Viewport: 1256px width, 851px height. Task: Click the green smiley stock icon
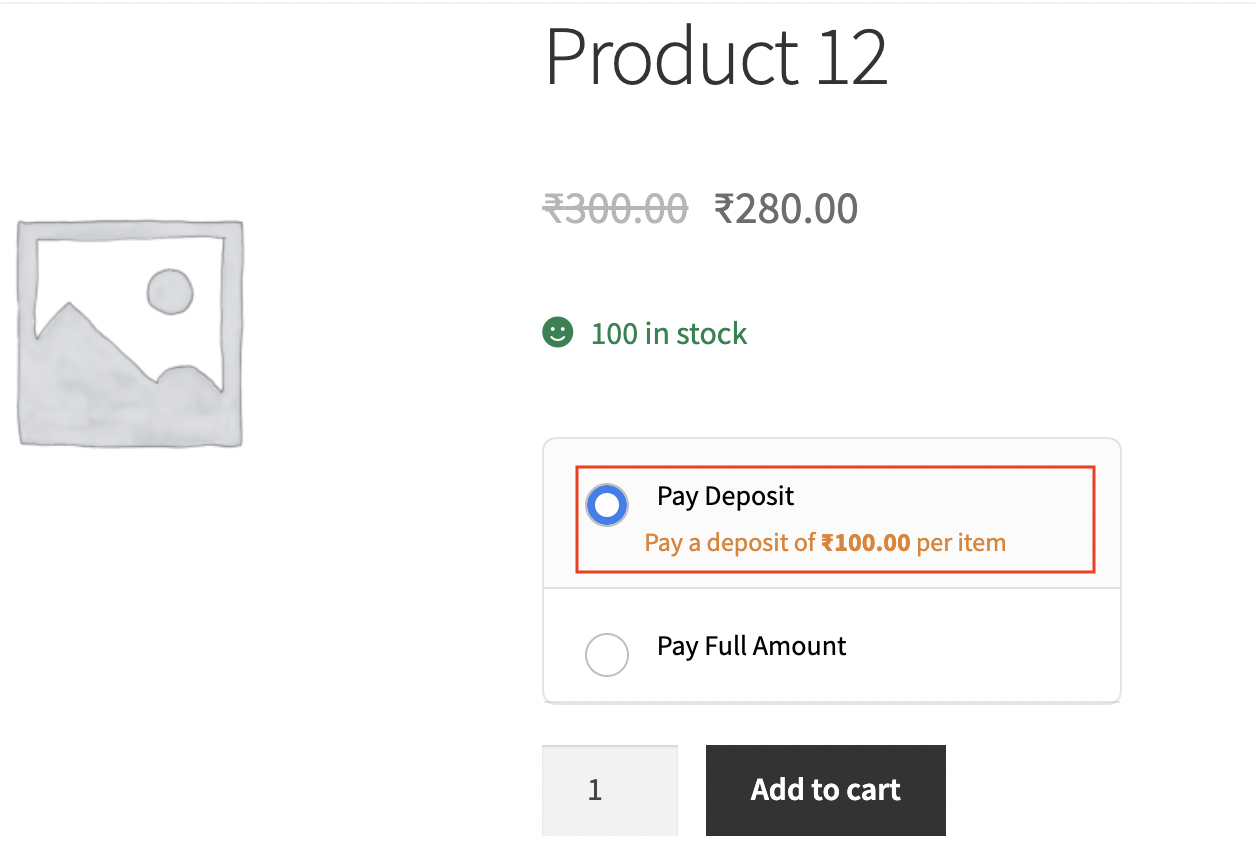[558, 333]
